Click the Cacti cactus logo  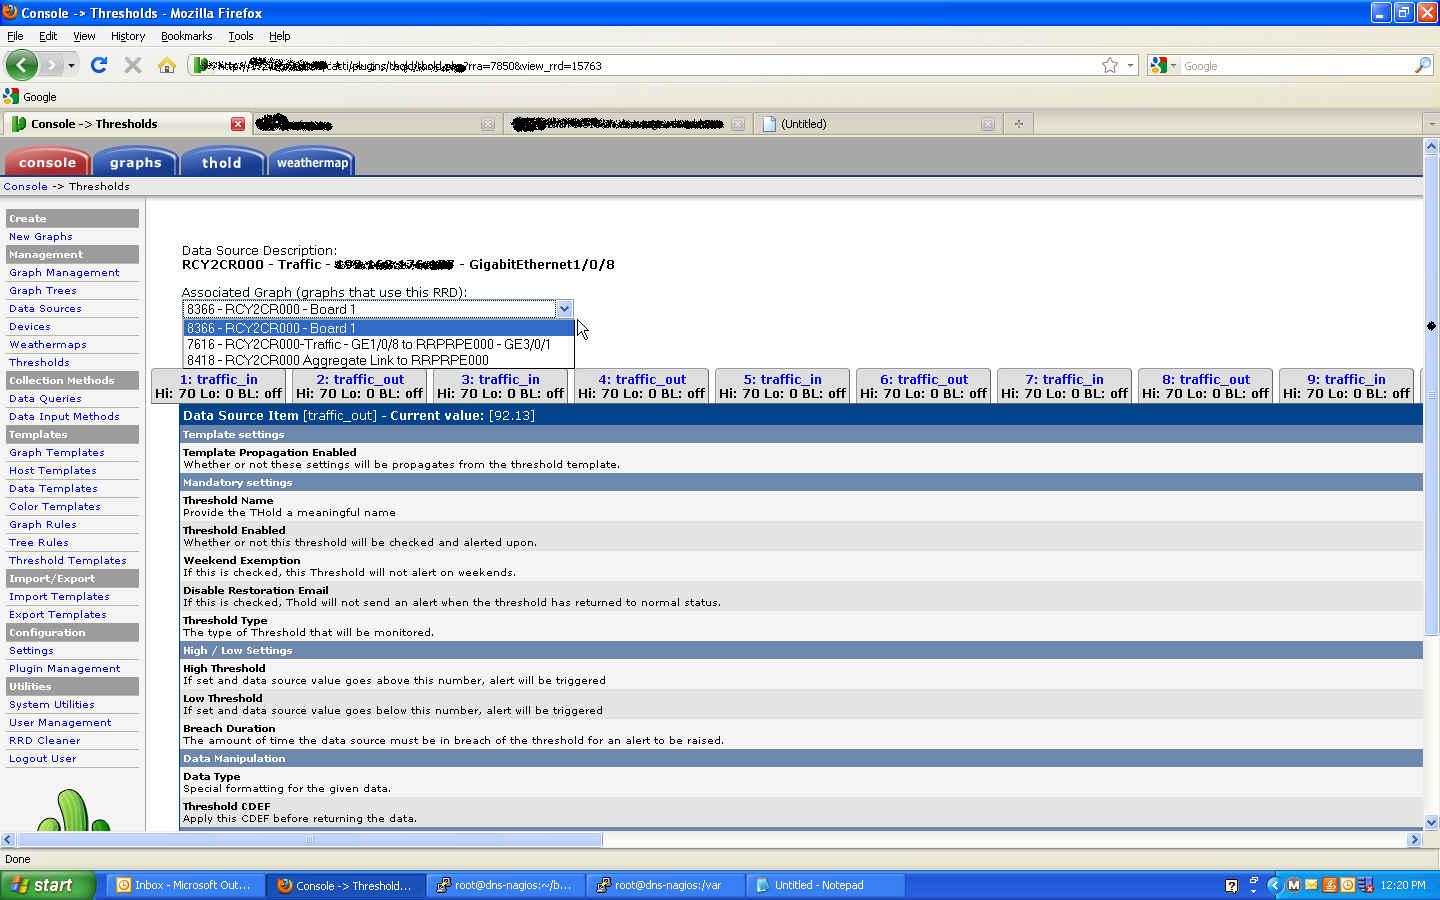click(x=72, y=810)
